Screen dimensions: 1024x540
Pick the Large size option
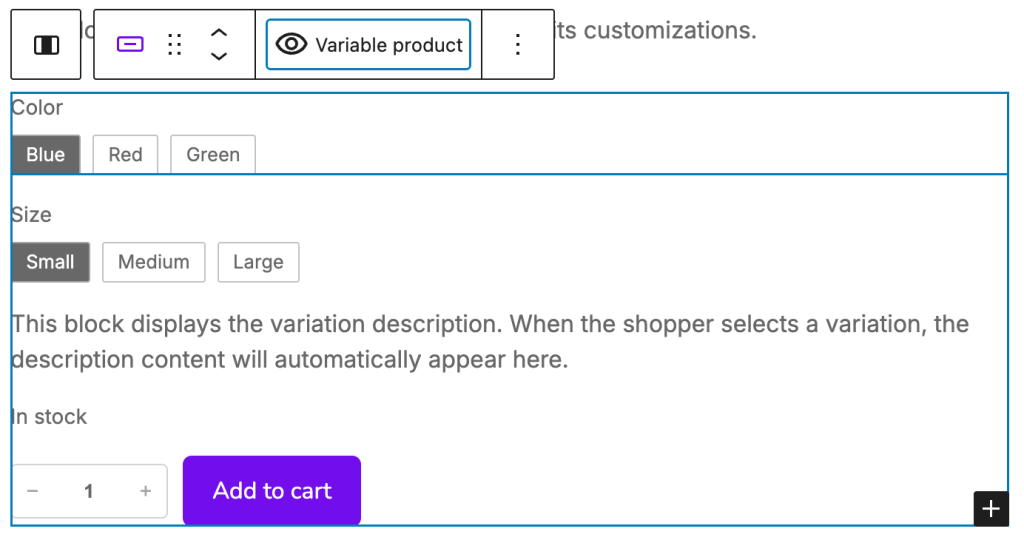coord(258,262)
